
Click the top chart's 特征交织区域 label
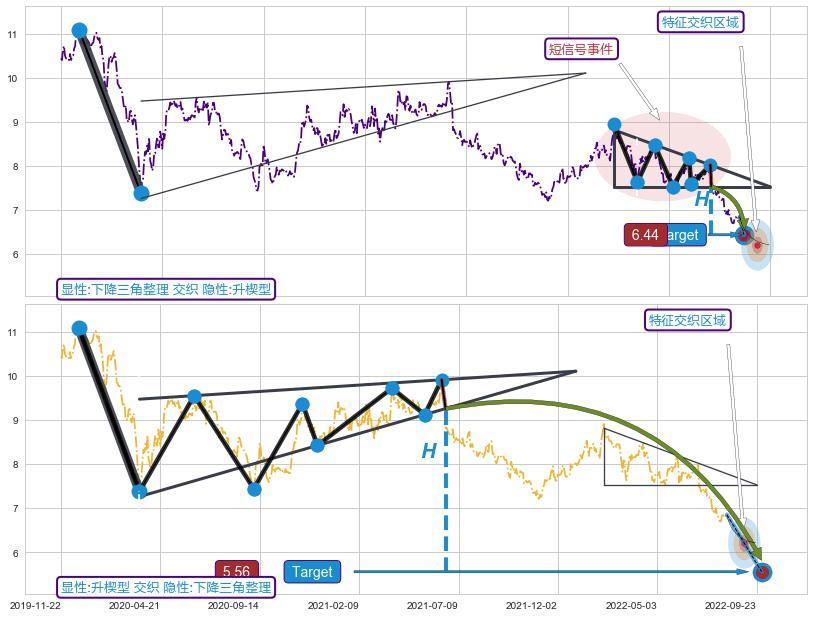(x=702, y=22)
